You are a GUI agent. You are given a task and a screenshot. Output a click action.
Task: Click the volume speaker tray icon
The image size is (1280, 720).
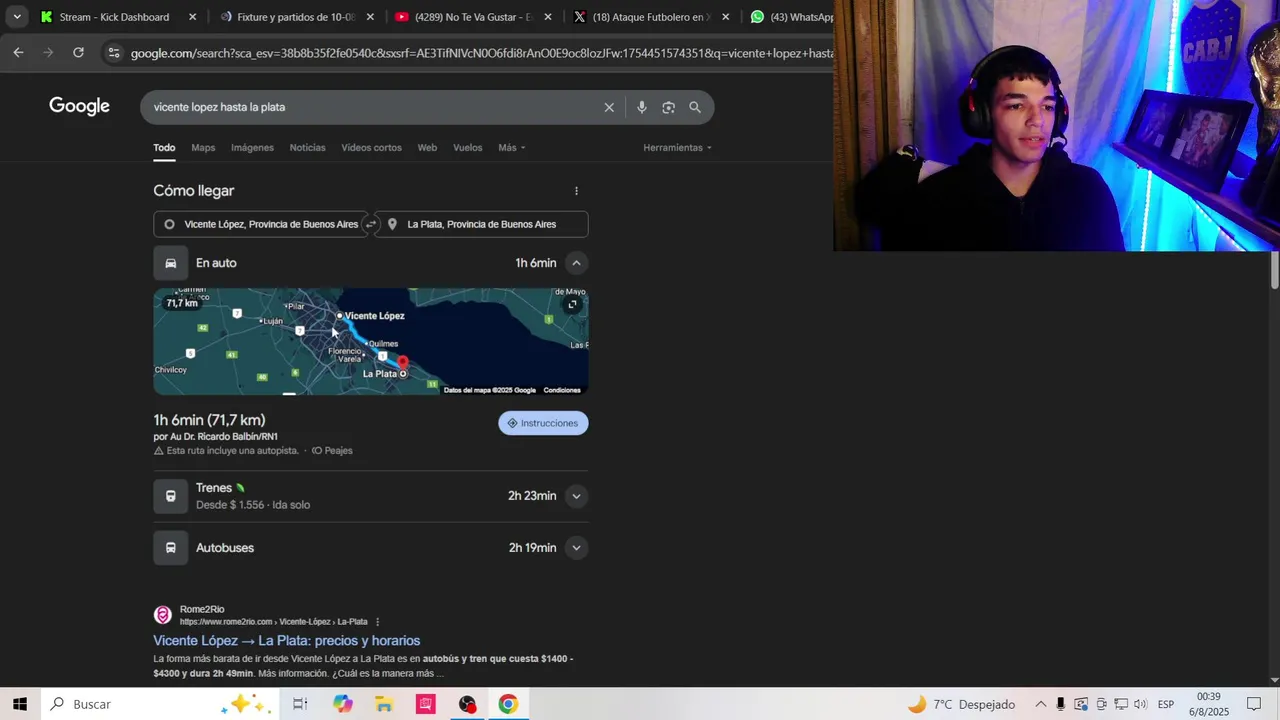[1140, 704]
